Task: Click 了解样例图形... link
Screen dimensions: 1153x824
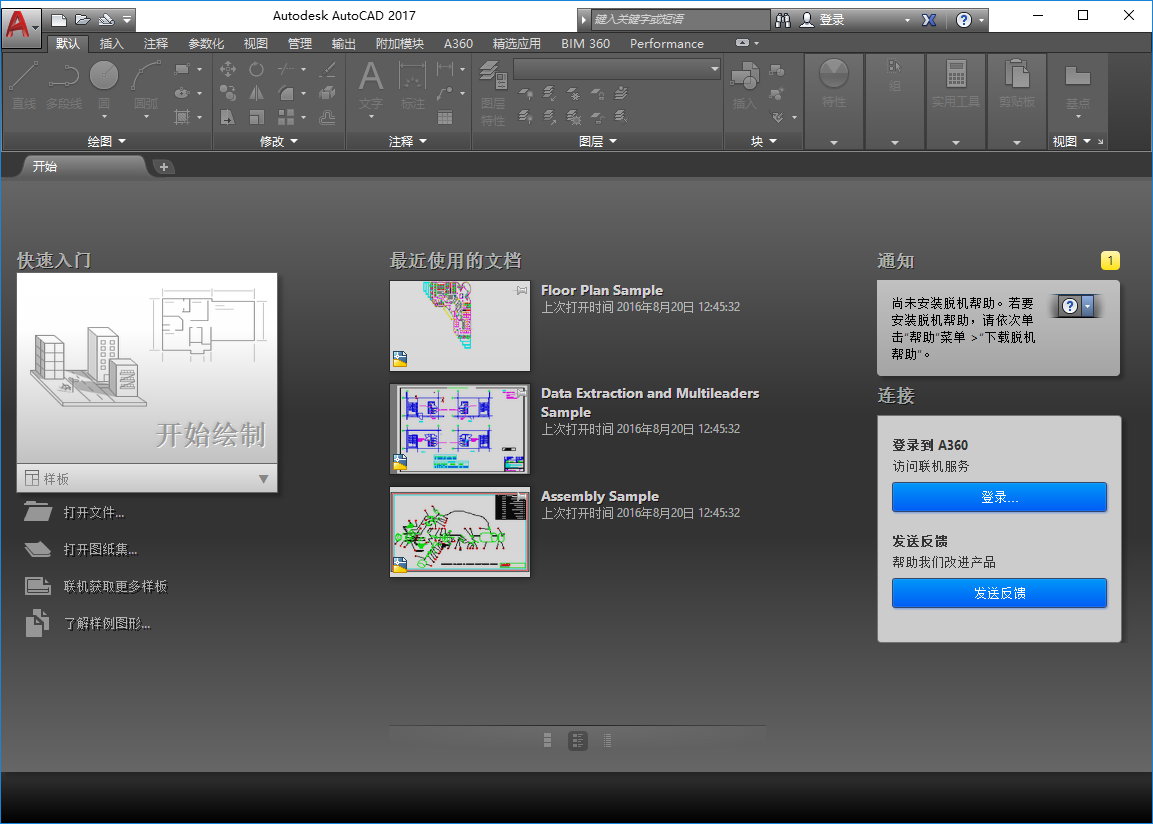Action: pyautogui.click(x=107, y=623)
